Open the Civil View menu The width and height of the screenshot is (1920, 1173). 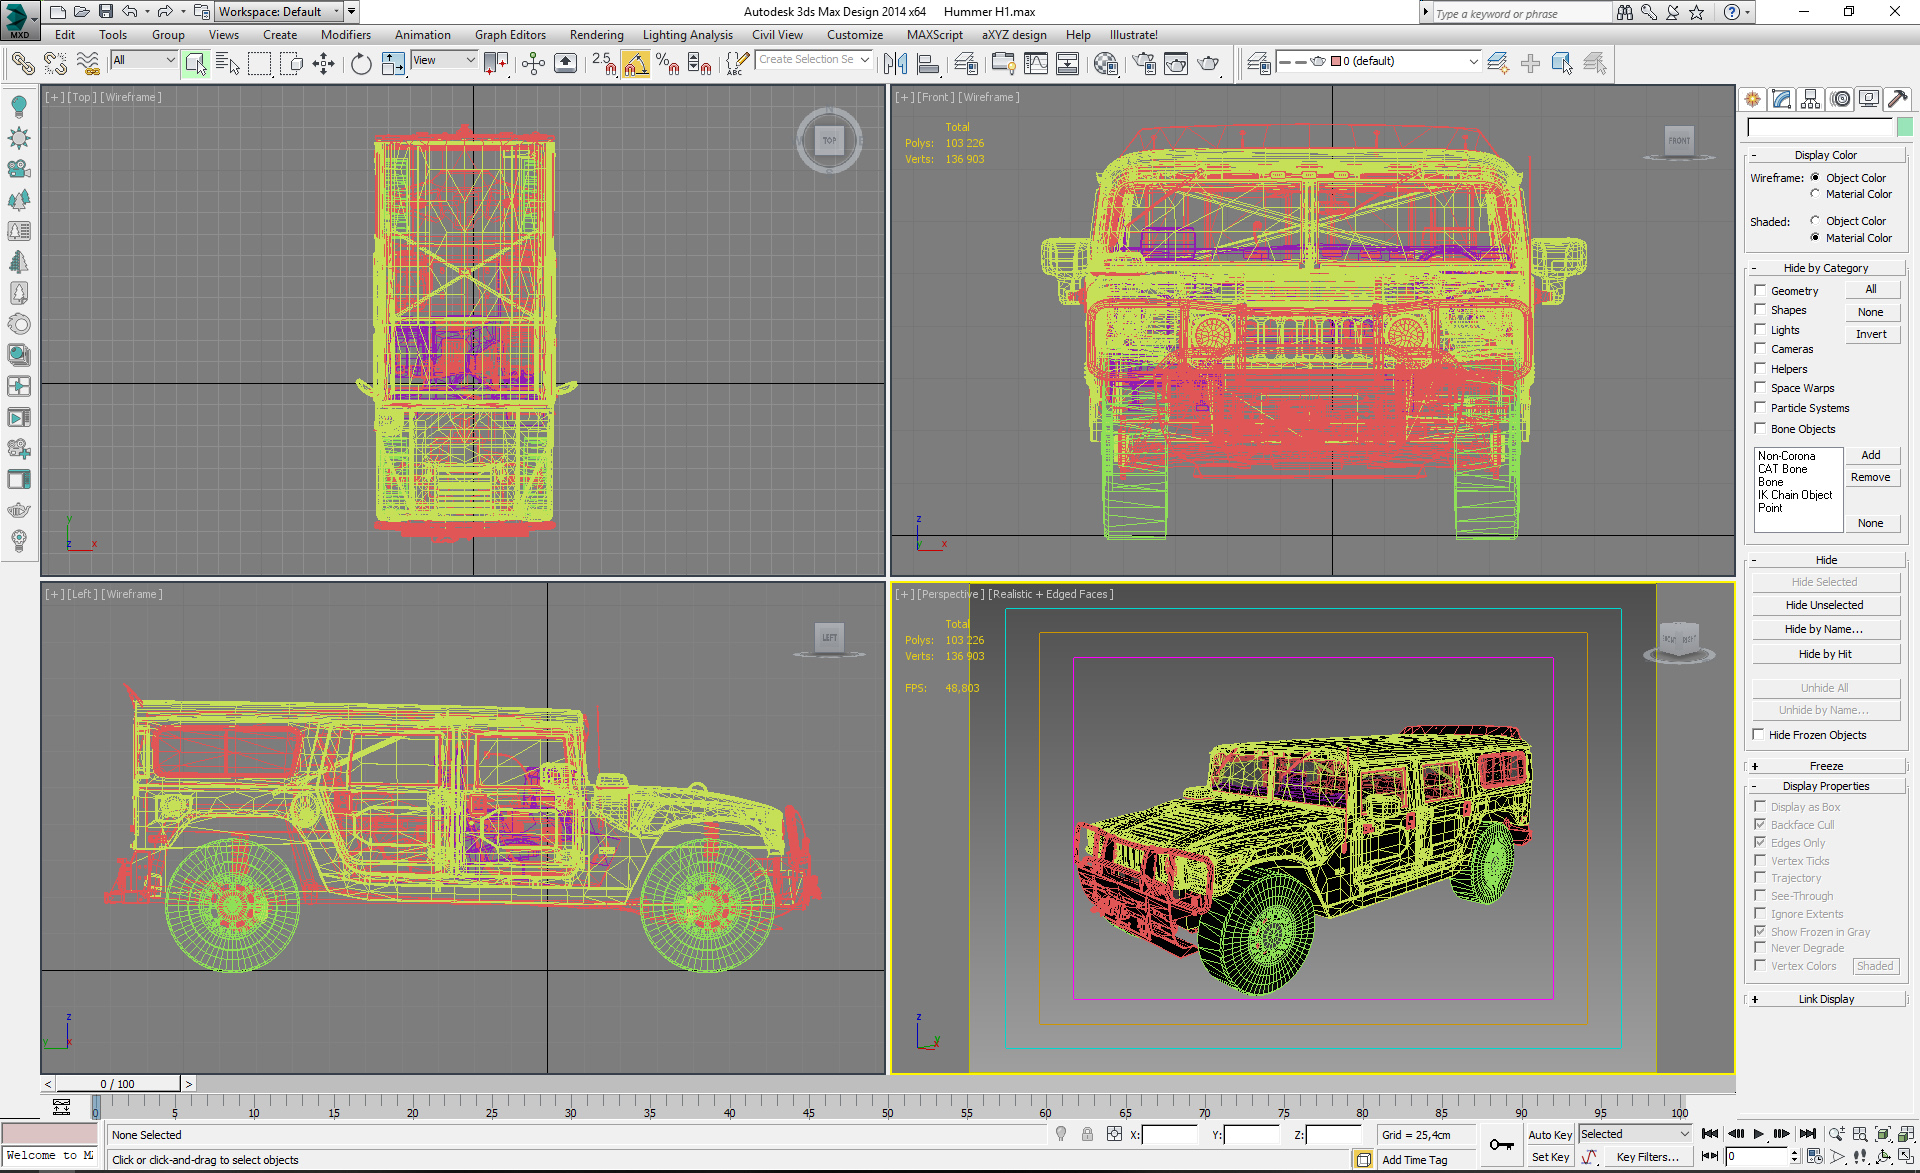click(777, 35)
